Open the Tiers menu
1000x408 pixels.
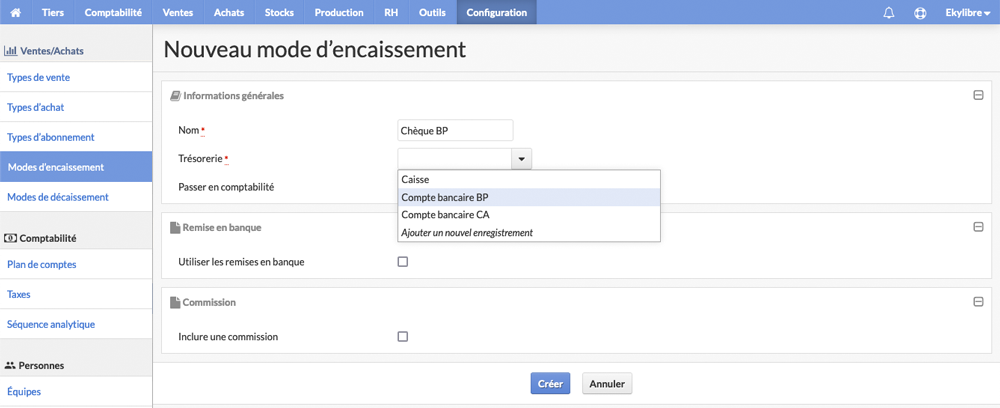pyautogui.click(x=53, y=12)
